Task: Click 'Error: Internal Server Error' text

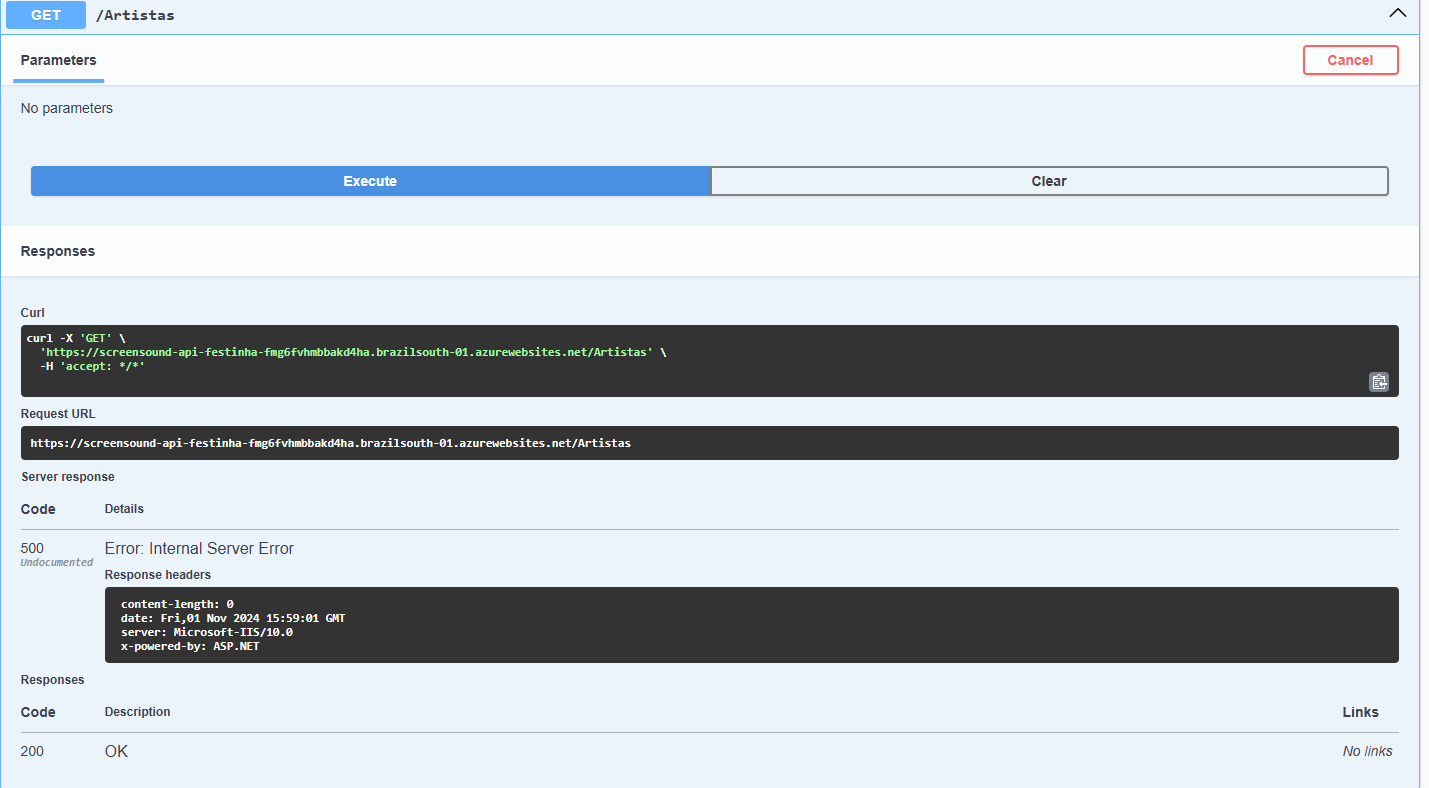Action: [x=199, y=548]
